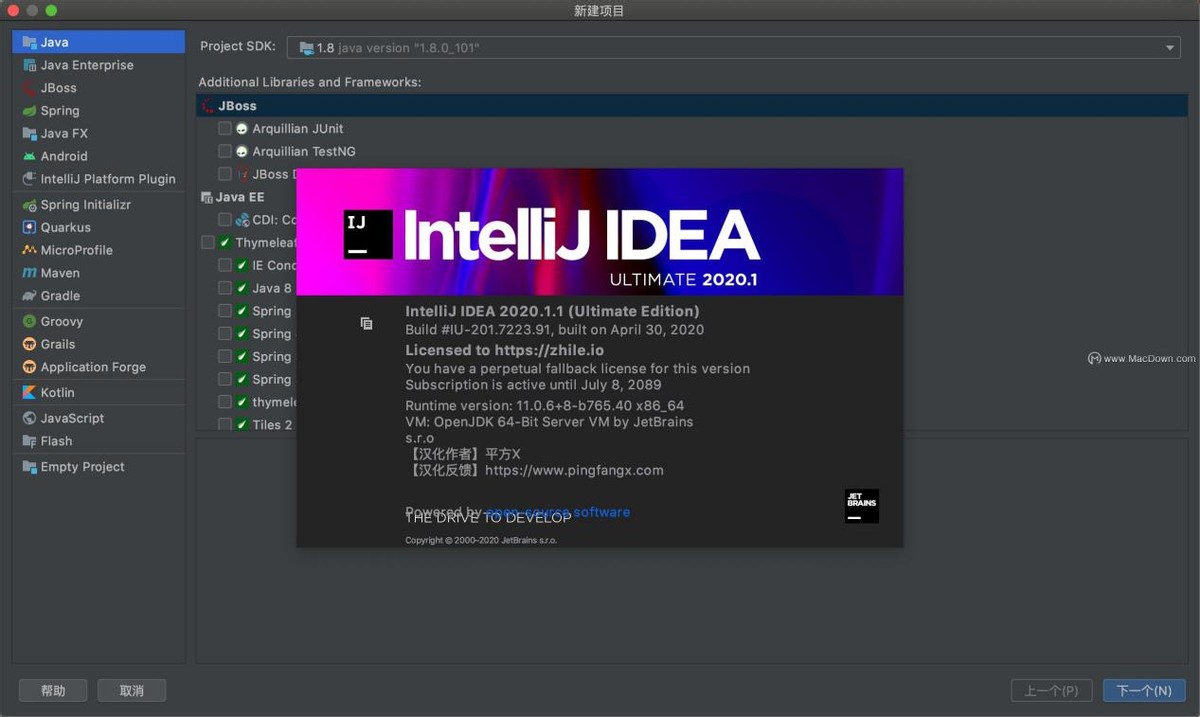The width and height of the screenshot is (1200, 717).
Task: Choose the Java FX project icon
Action: point(30,133)
